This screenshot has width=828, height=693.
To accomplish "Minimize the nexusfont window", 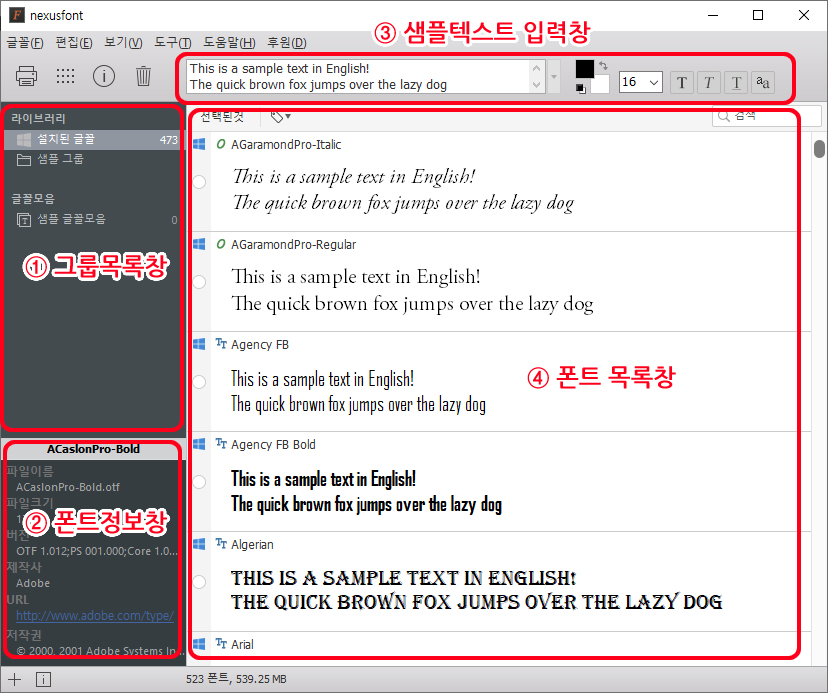I will [x=713, y=15].
